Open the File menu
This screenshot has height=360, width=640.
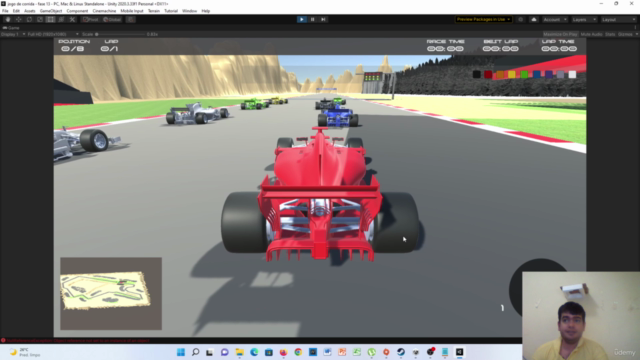pos(5,11)
